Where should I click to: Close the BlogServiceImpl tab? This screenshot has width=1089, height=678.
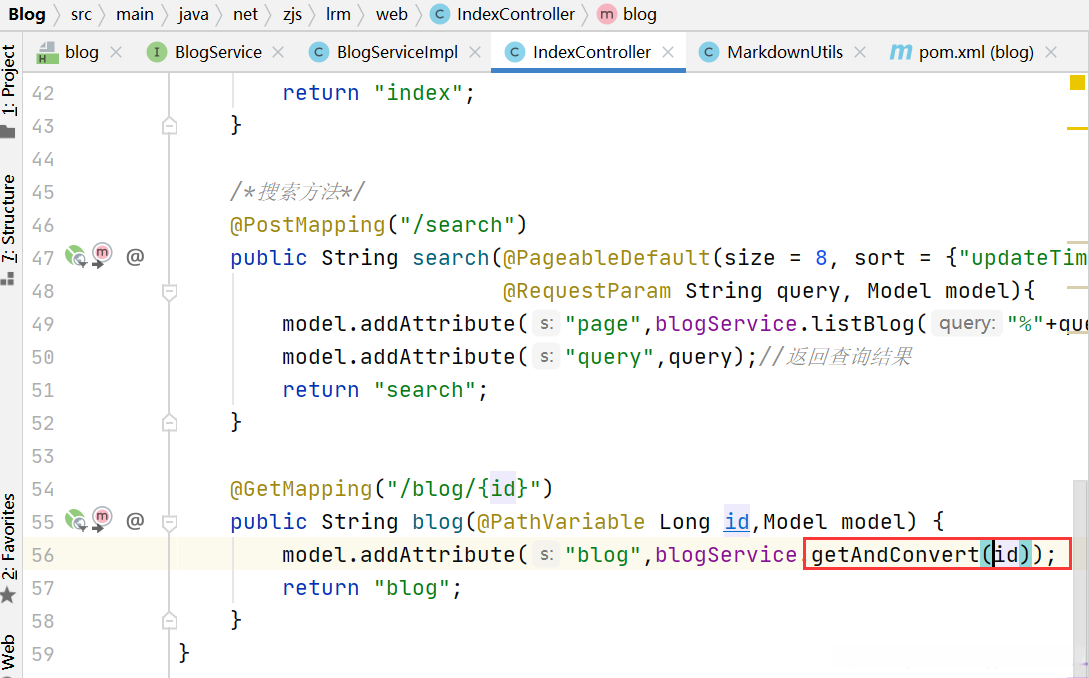click(x=475, y=52)
